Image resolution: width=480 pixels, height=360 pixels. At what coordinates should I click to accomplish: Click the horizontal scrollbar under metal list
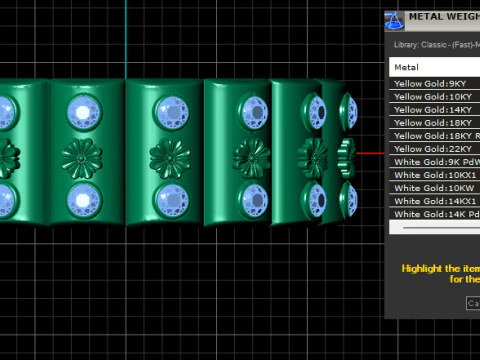click(435, 227)
